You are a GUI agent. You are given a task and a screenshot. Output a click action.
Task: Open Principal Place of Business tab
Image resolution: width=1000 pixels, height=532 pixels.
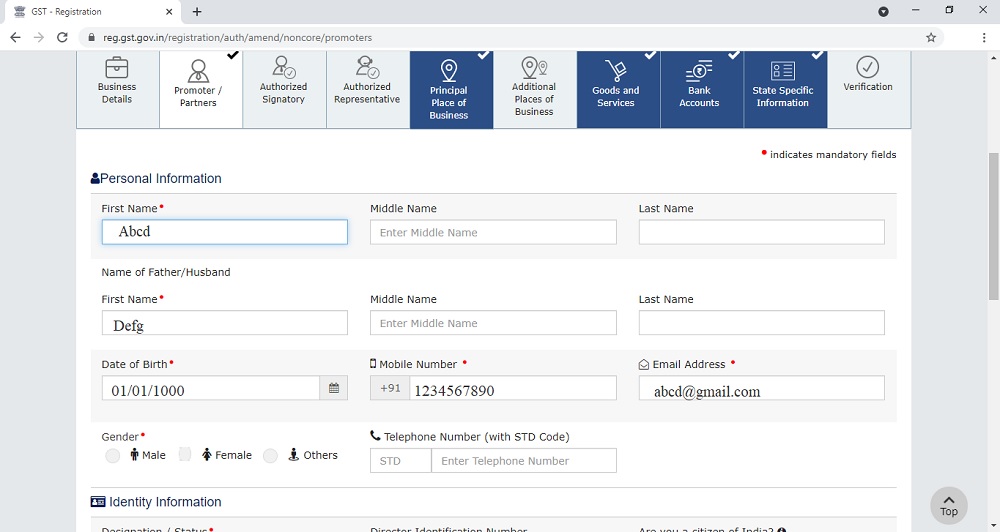(452, 89)
